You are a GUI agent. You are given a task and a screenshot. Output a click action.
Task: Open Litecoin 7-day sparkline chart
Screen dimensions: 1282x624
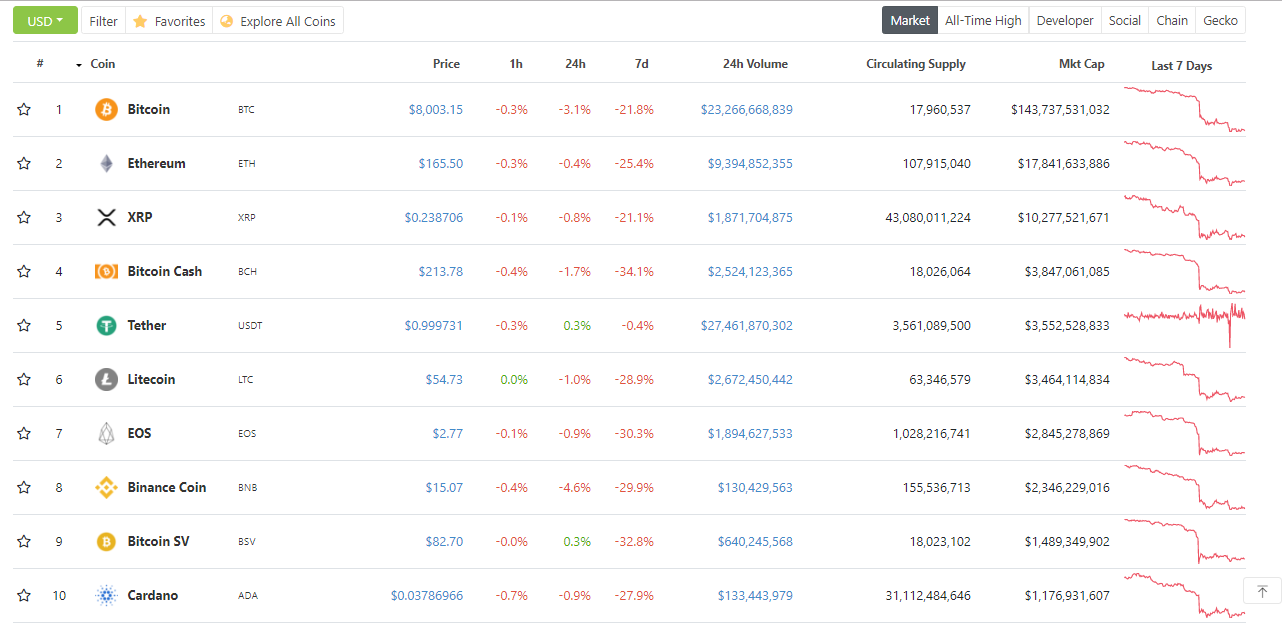[x=1185, y=380]
